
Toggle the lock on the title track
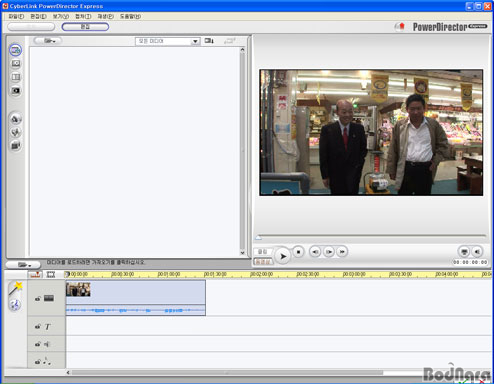pos(38,327)
